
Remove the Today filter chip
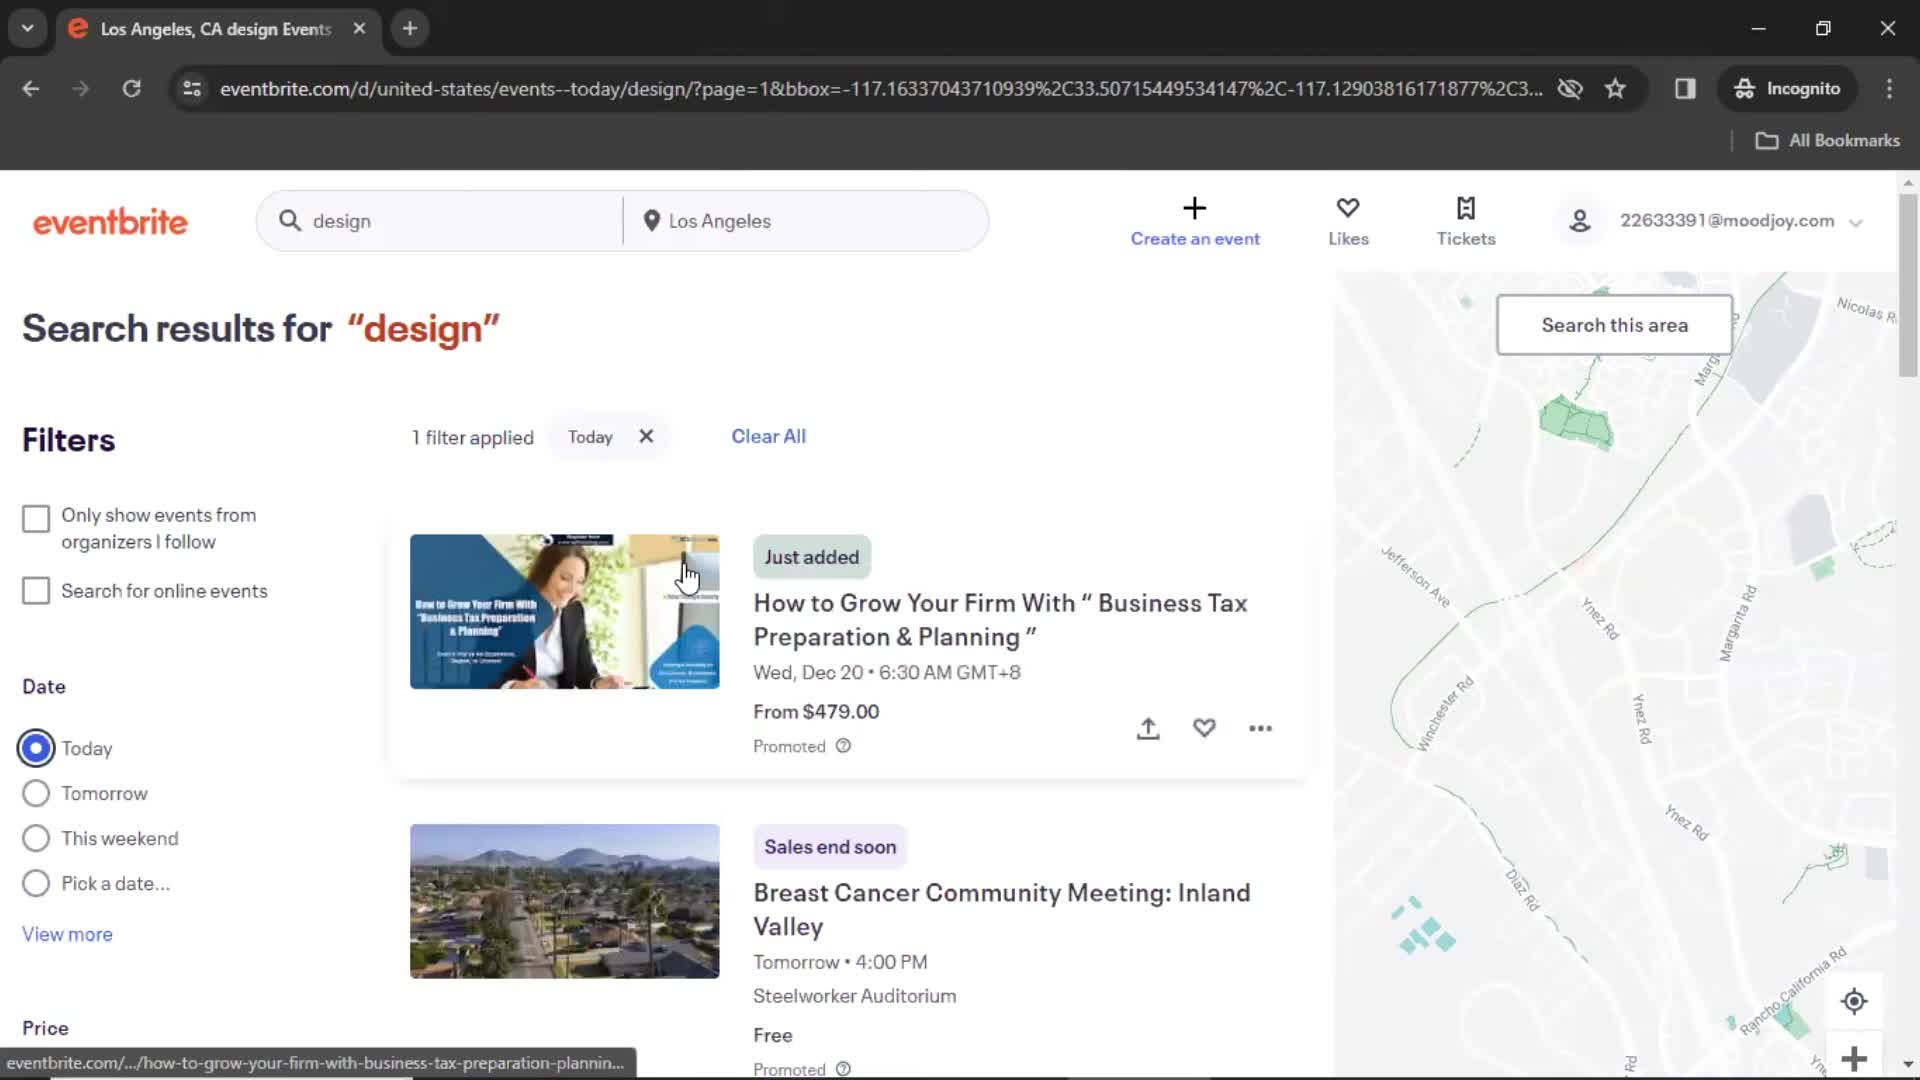tap(646, 437)
